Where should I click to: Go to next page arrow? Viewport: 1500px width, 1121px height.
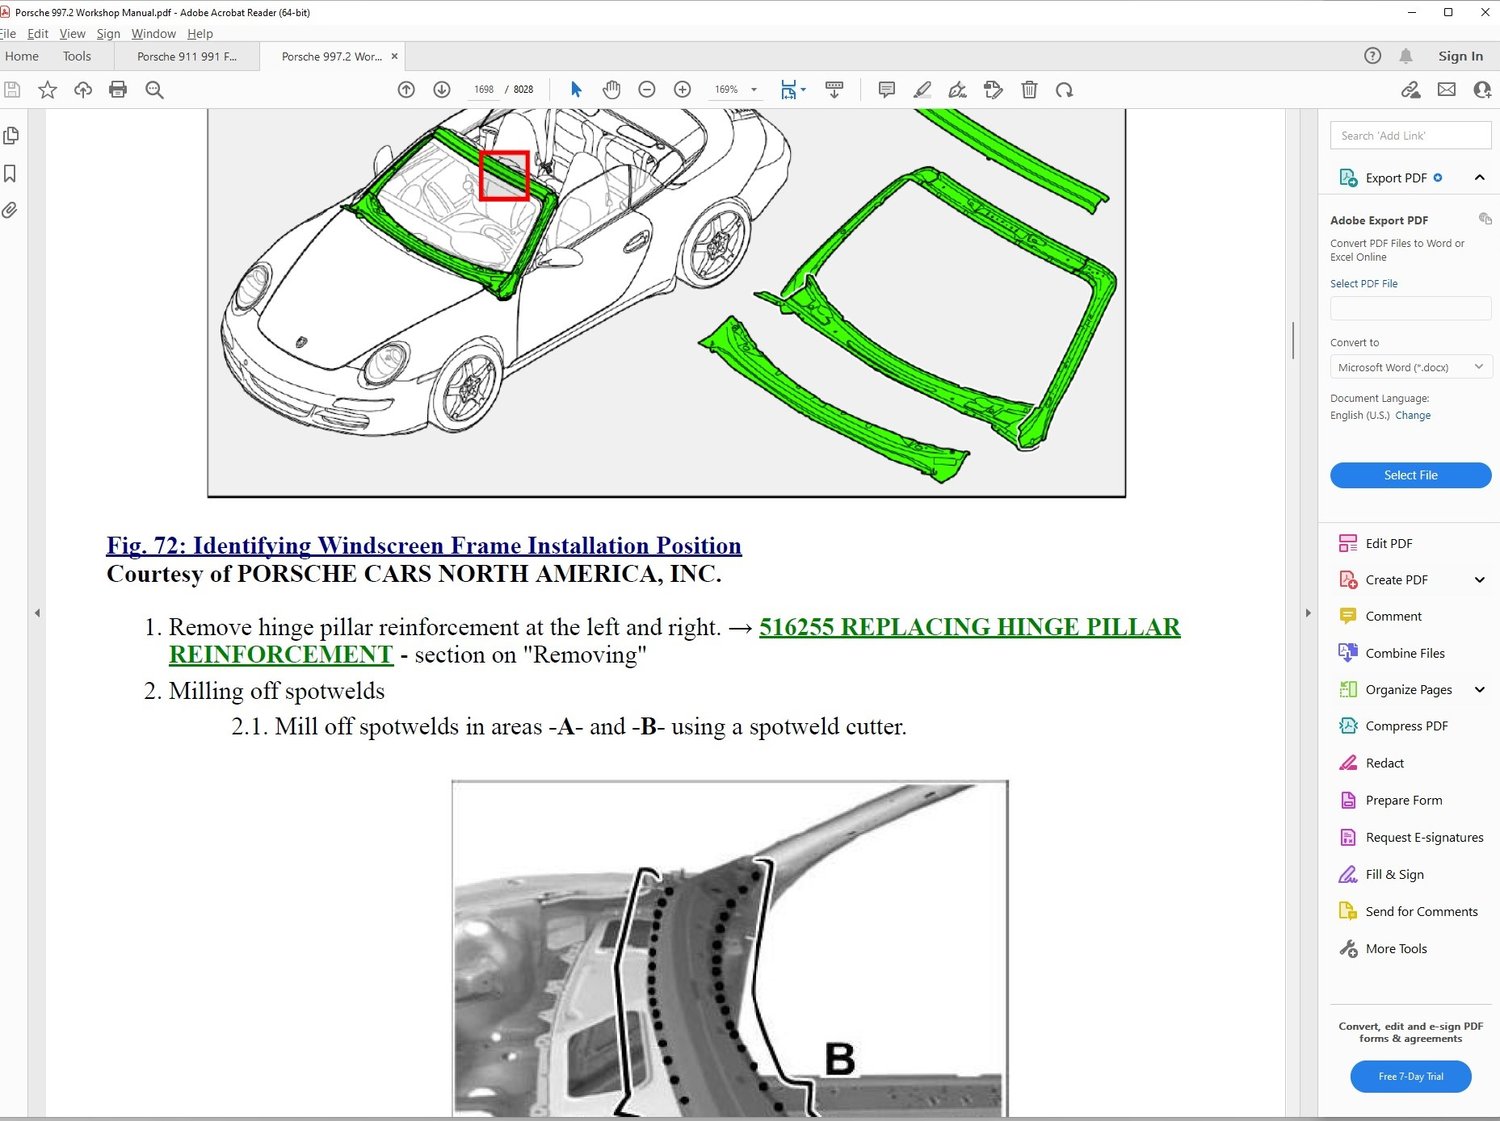[x=441, y=90]
